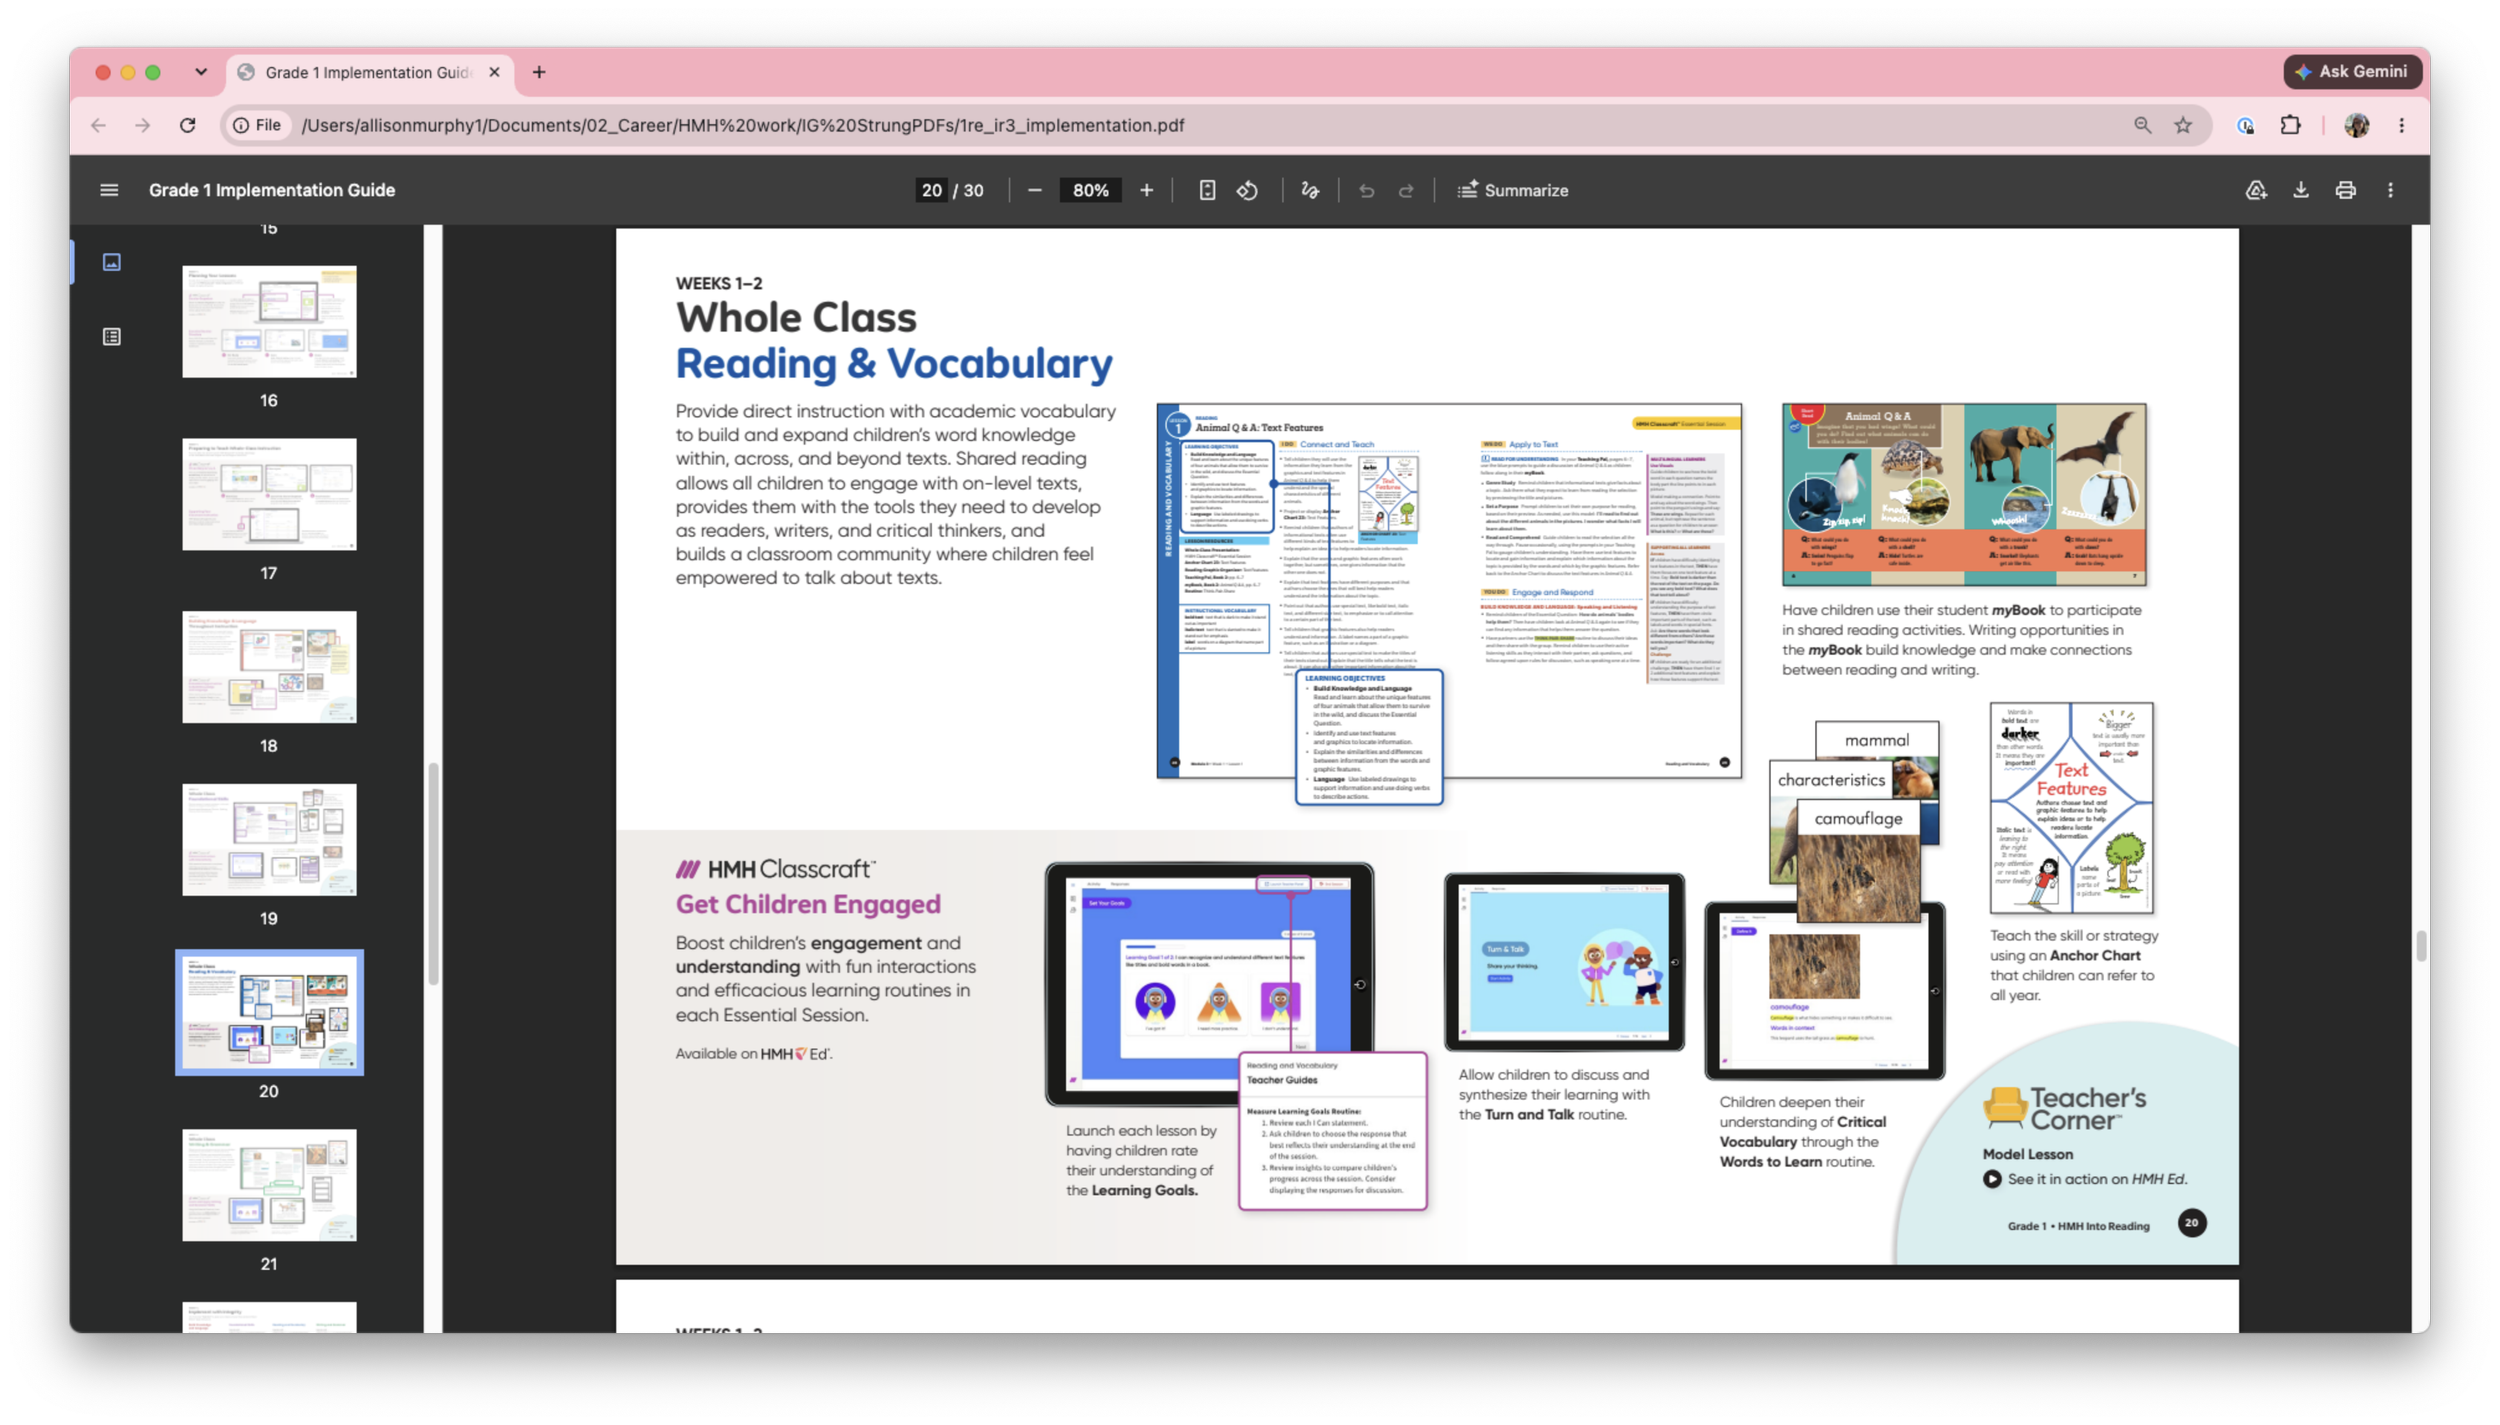
Task: Click the 'Whole Class' heading text
Action: pyautogui.click(x=796, y=317)
